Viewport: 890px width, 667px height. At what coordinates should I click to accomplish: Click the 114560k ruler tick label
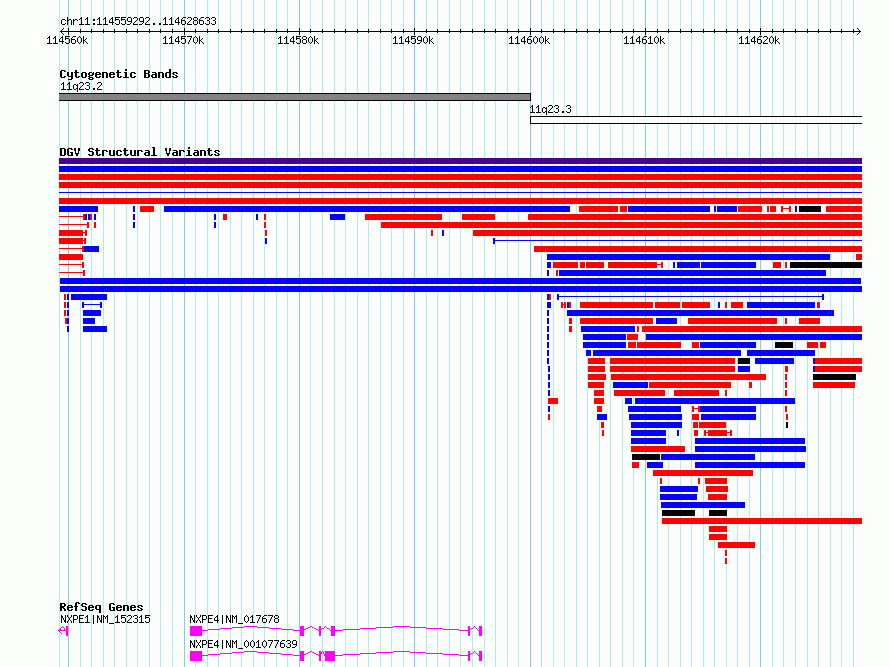click(67, 40)
